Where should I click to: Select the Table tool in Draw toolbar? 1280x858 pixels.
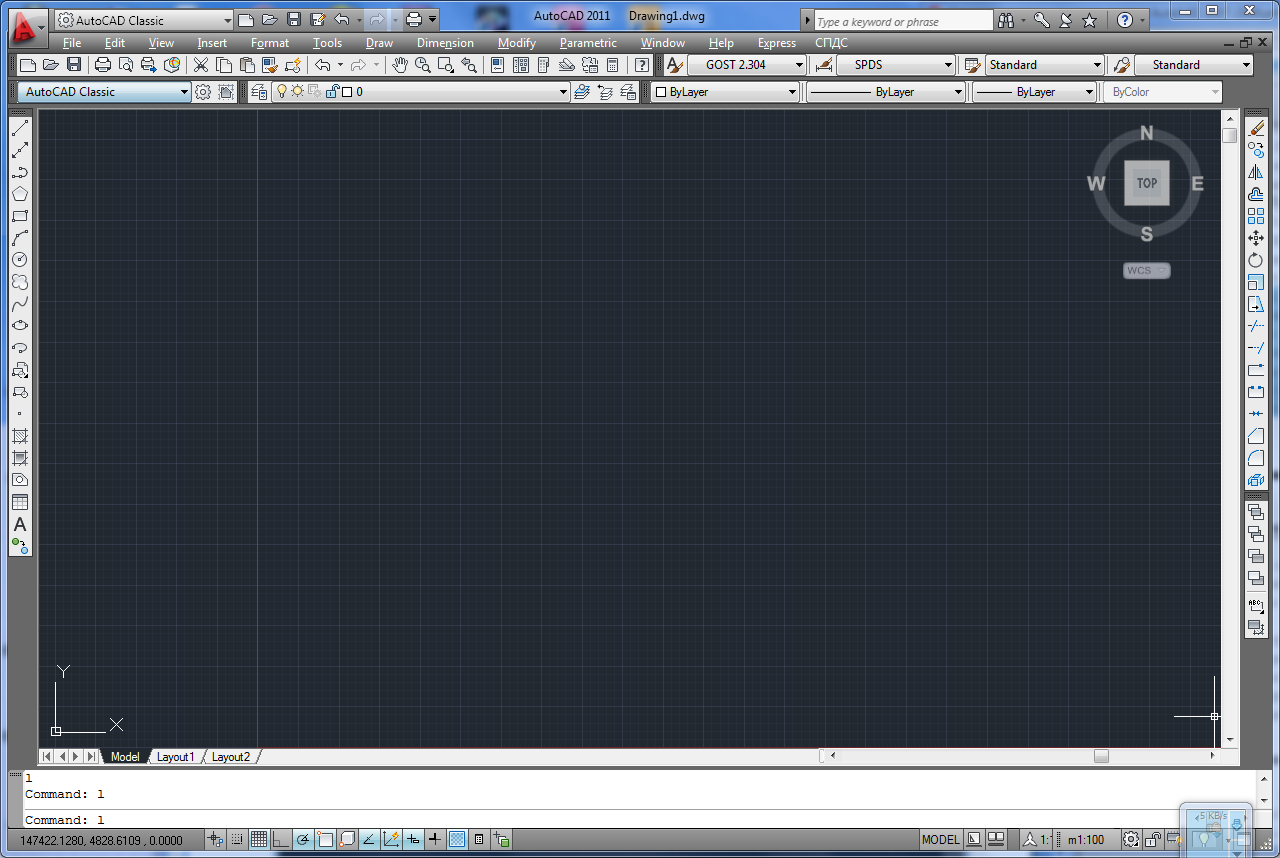point(20,502)
